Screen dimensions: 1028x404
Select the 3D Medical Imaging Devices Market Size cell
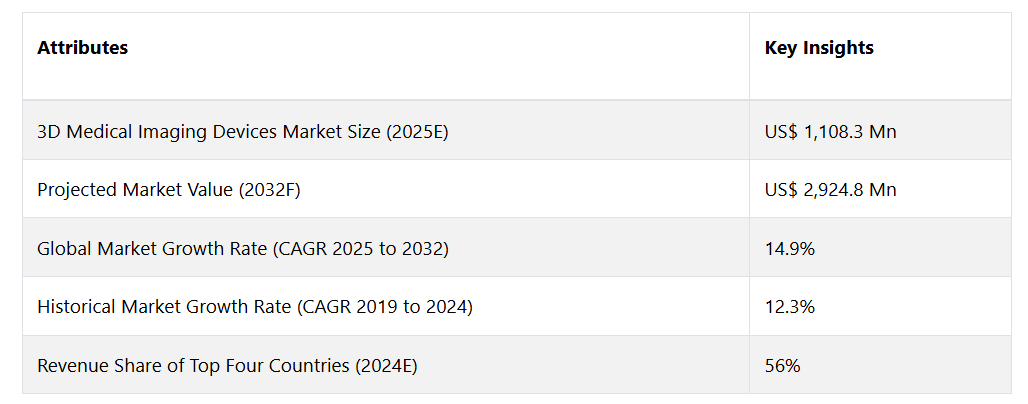point(386,130)
